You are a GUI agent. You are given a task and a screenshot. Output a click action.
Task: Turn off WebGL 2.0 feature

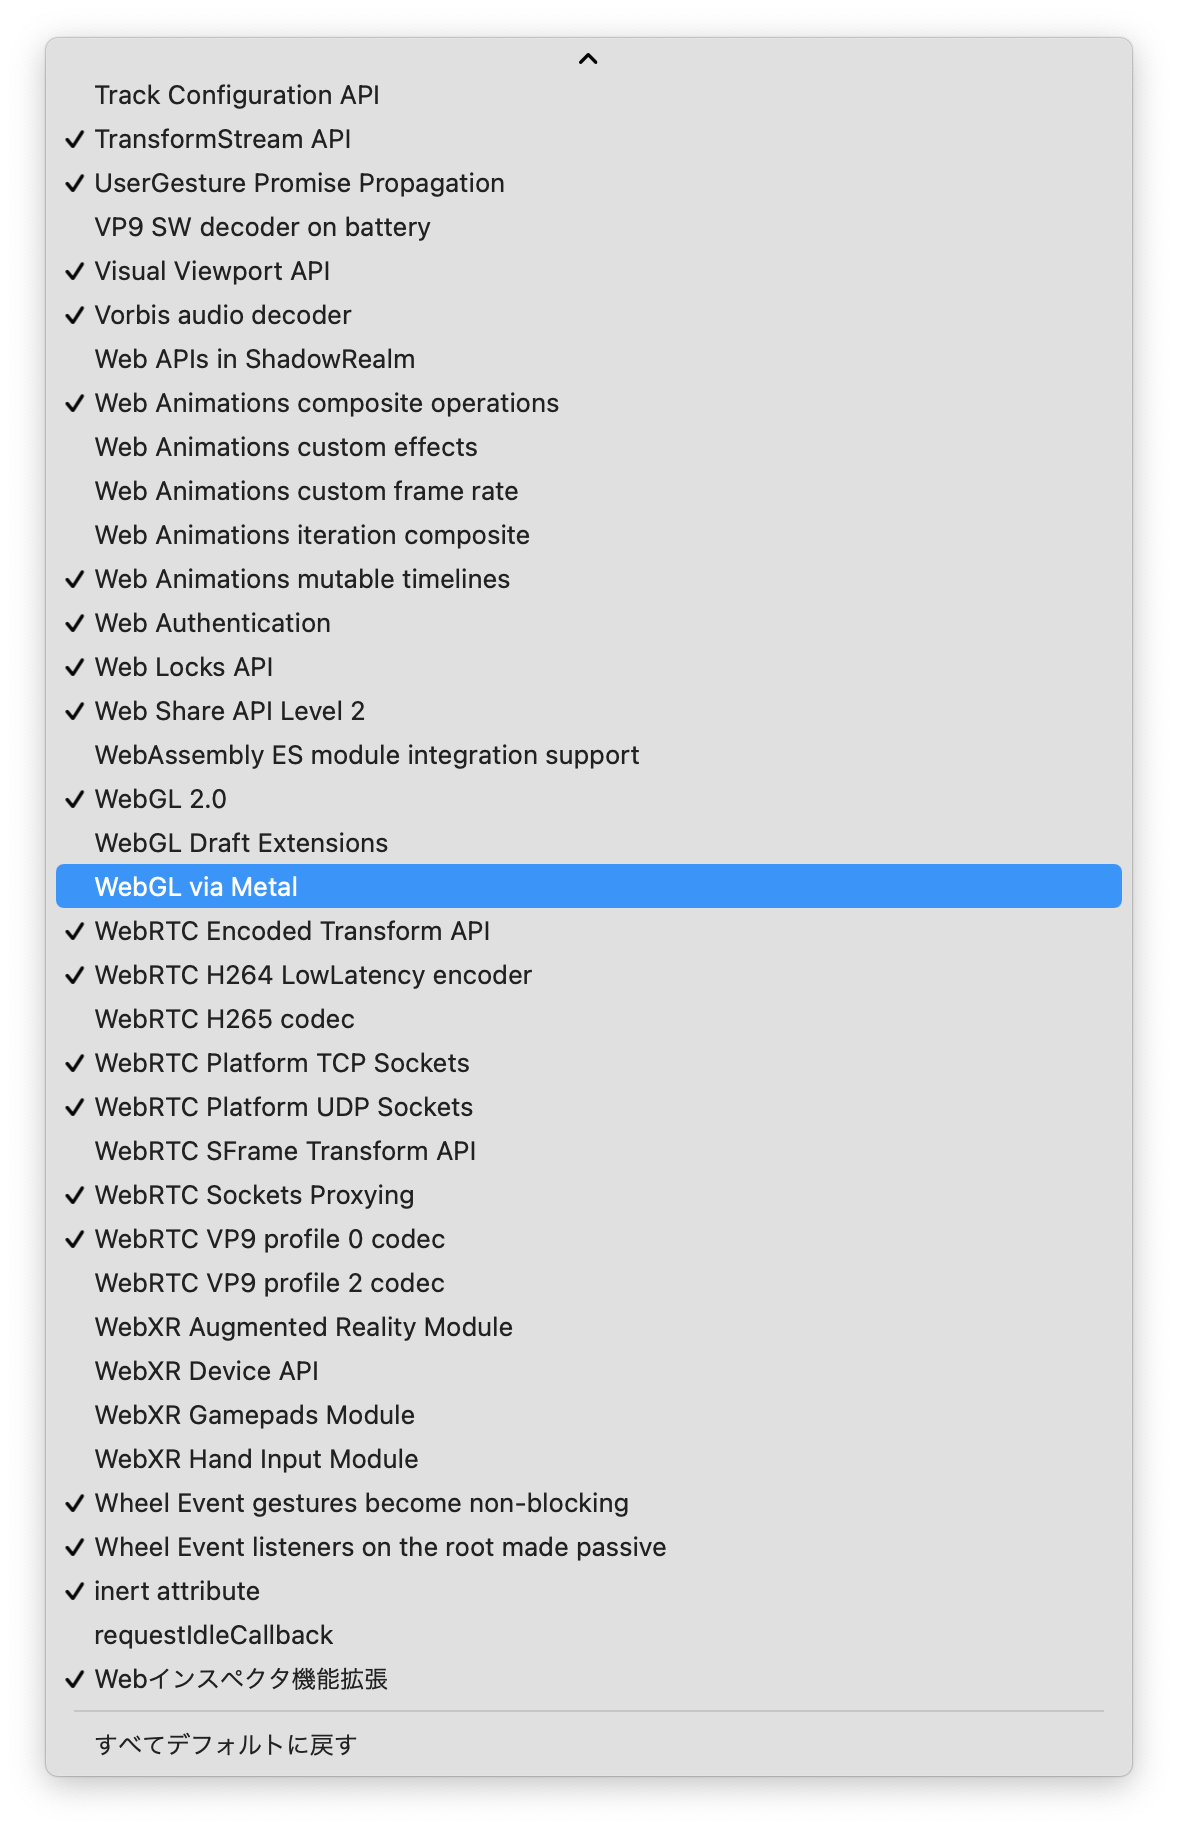point(160,799)
